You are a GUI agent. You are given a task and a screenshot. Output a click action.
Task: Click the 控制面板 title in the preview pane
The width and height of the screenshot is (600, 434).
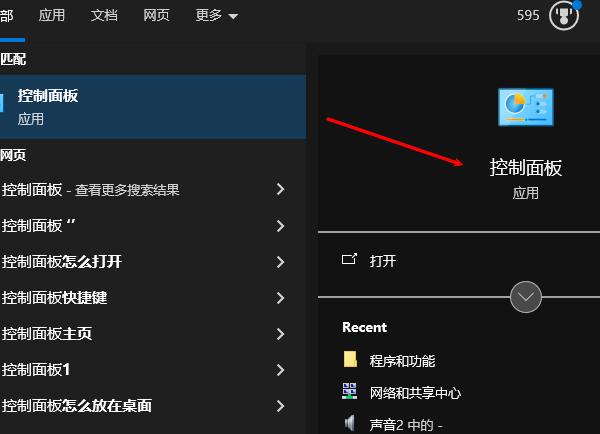coord(526,168)
